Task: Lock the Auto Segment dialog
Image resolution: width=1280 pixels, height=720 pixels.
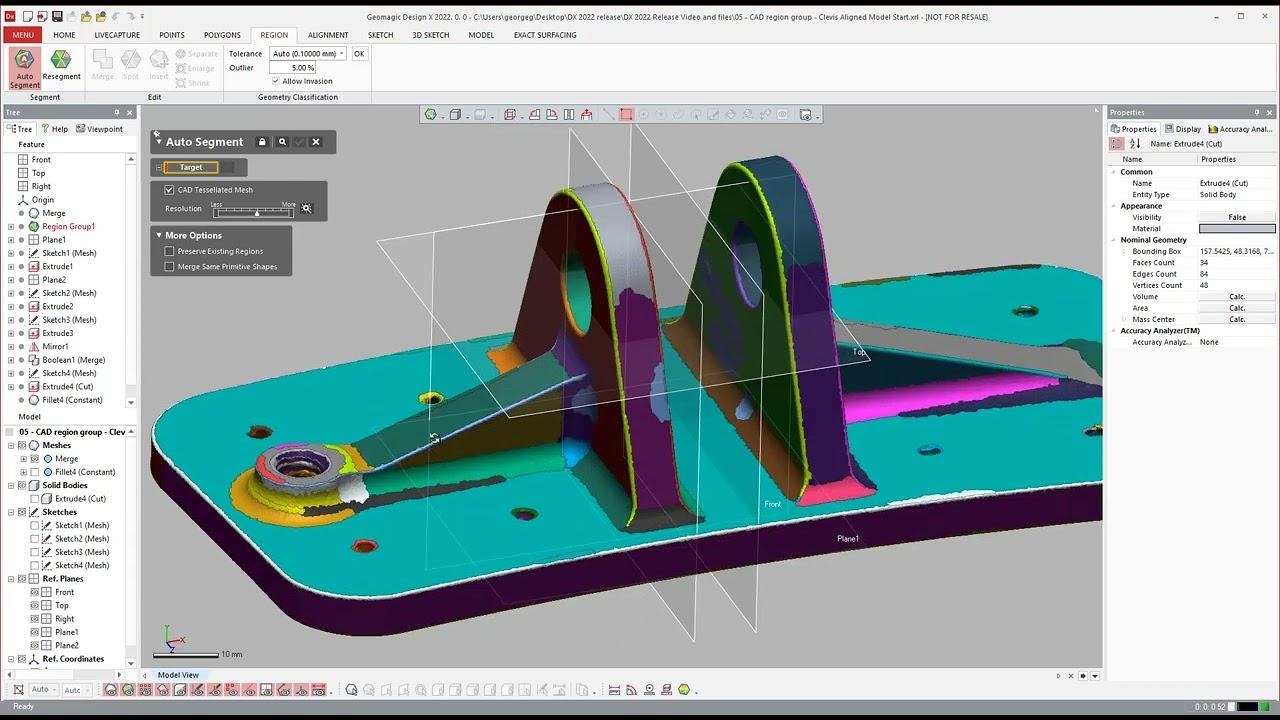Action: tap(262, 142)
